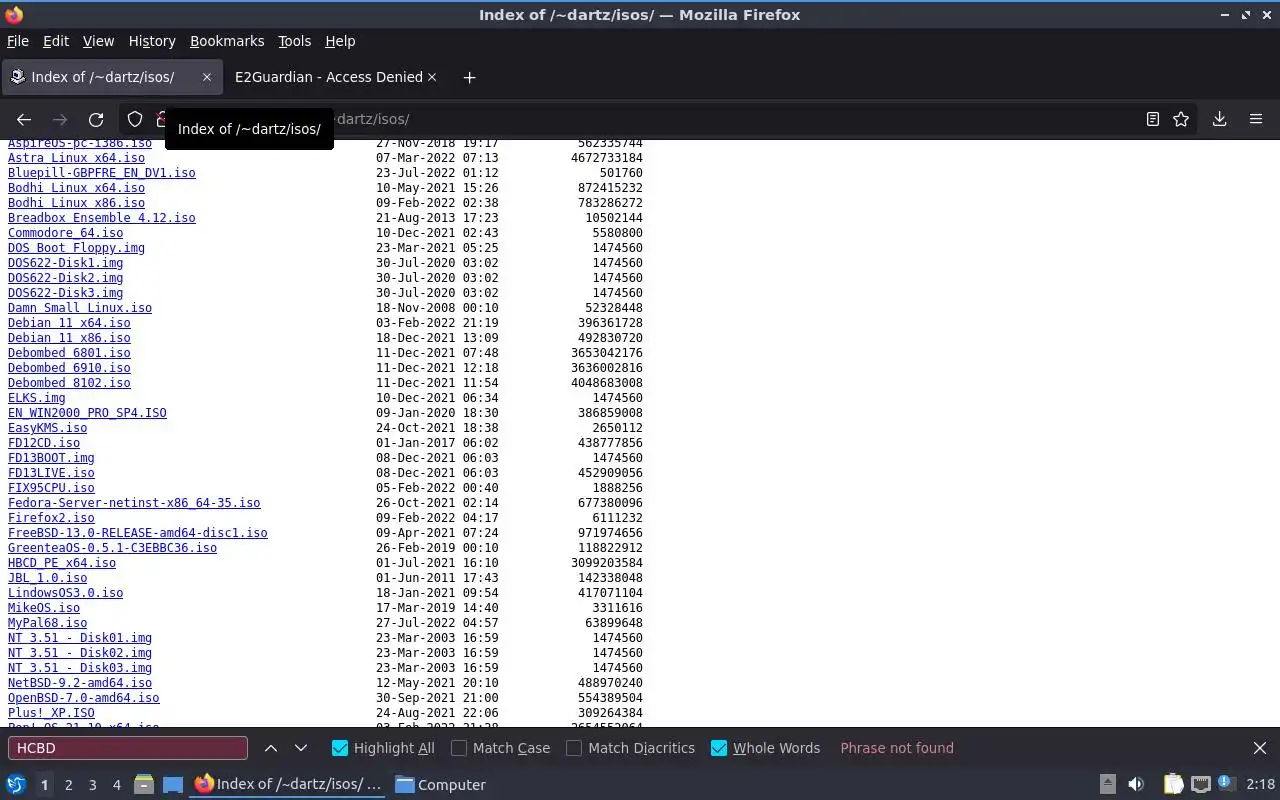The image size is (1280, 800).
Task: Open EN_WIN2000_PRO_SP4.ISO link
Action: (x=87, y=413)
